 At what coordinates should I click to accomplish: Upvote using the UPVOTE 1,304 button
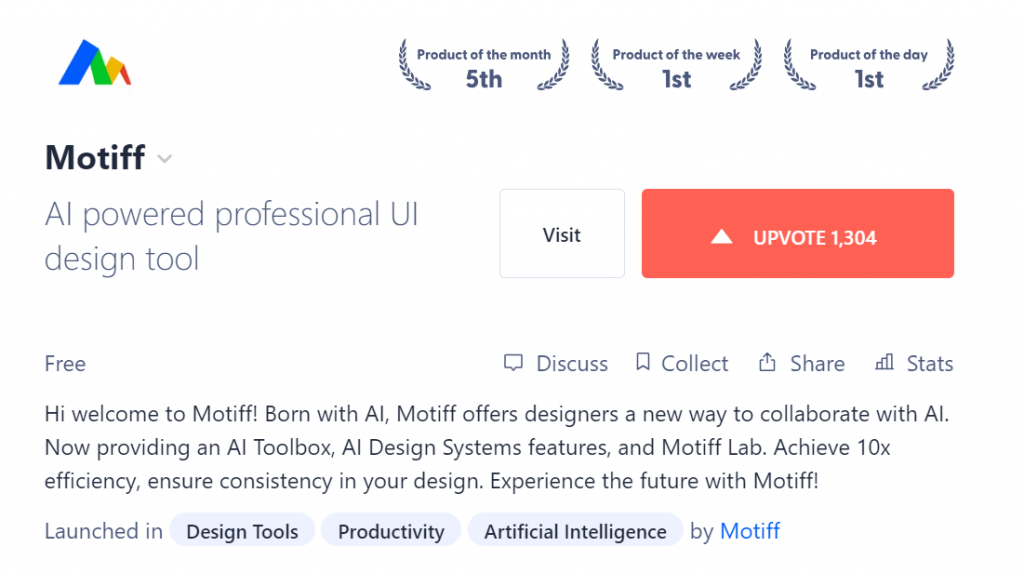point(797,234)
